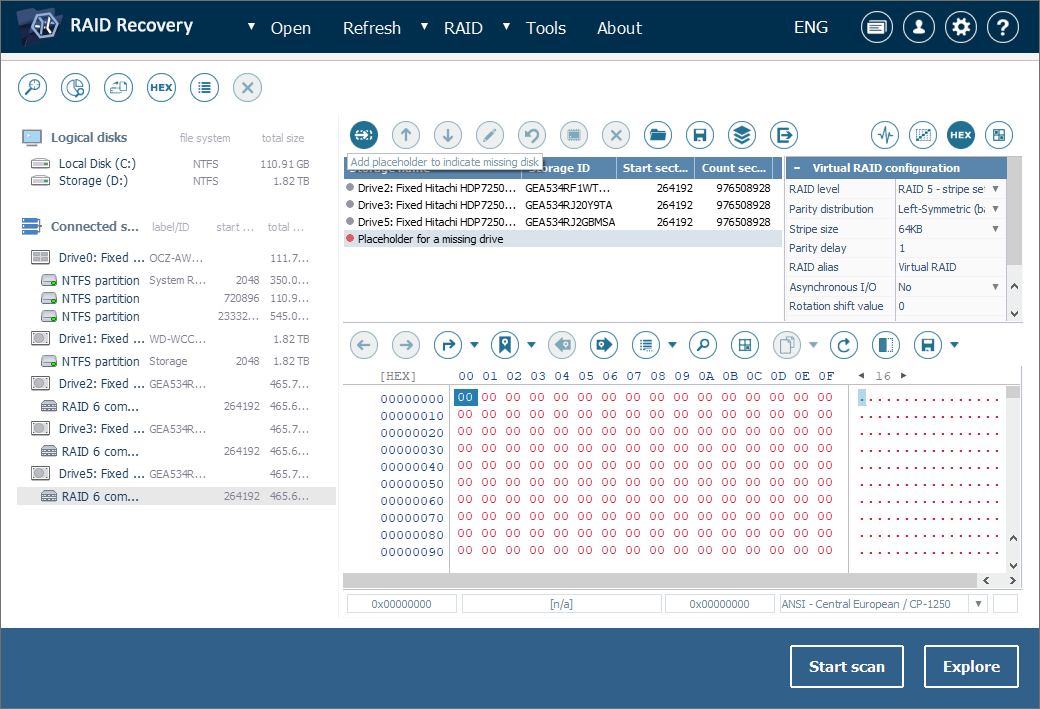Click the layers stack icon in RAID toolbar
The width and height of the screenshot is (1040, 709).
pyautogui.click(x=741, y=134)
